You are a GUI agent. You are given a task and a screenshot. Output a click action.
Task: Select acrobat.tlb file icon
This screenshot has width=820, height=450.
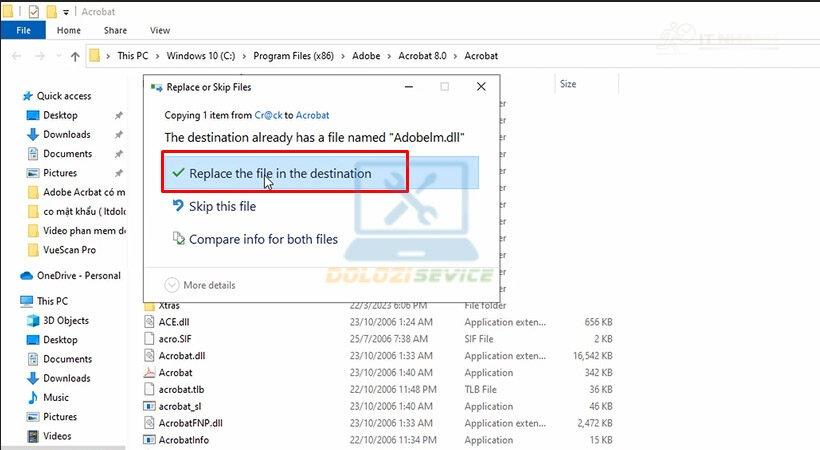click(x=150, y=389)
